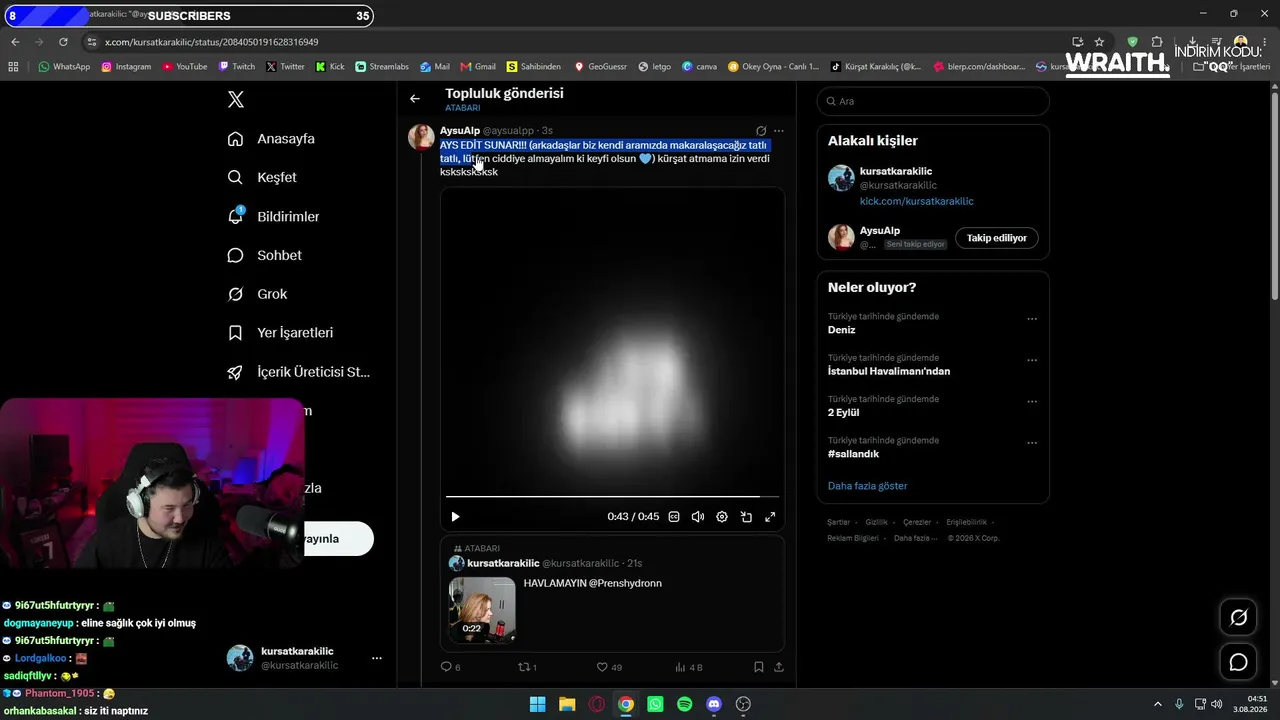Click the X logo in the sidebar
Screen dimensions: 1280x720
236,99
